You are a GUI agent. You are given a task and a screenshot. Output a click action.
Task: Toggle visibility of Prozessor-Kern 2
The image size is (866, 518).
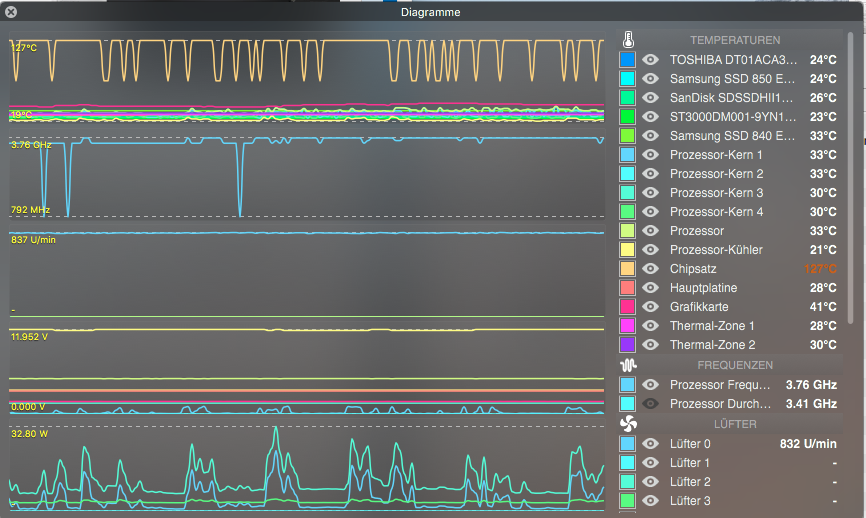click(x=651, y=173)
